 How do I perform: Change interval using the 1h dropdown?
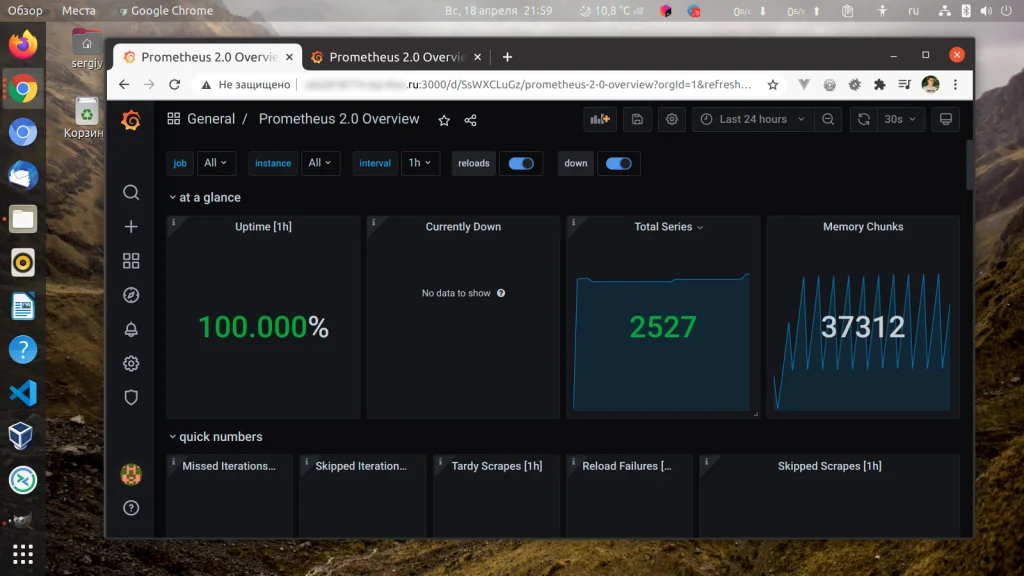(420, 163)
